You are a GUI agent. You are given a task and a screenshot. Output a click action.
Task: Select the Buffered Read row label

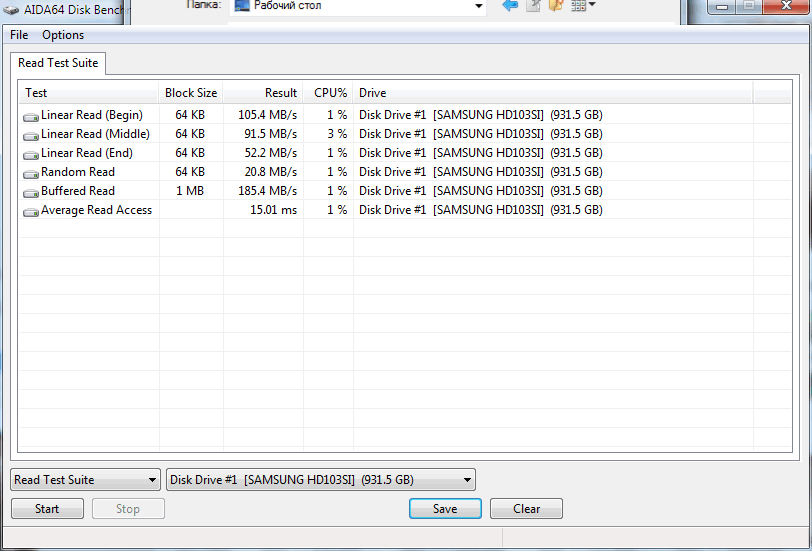[x=78, y=191]
